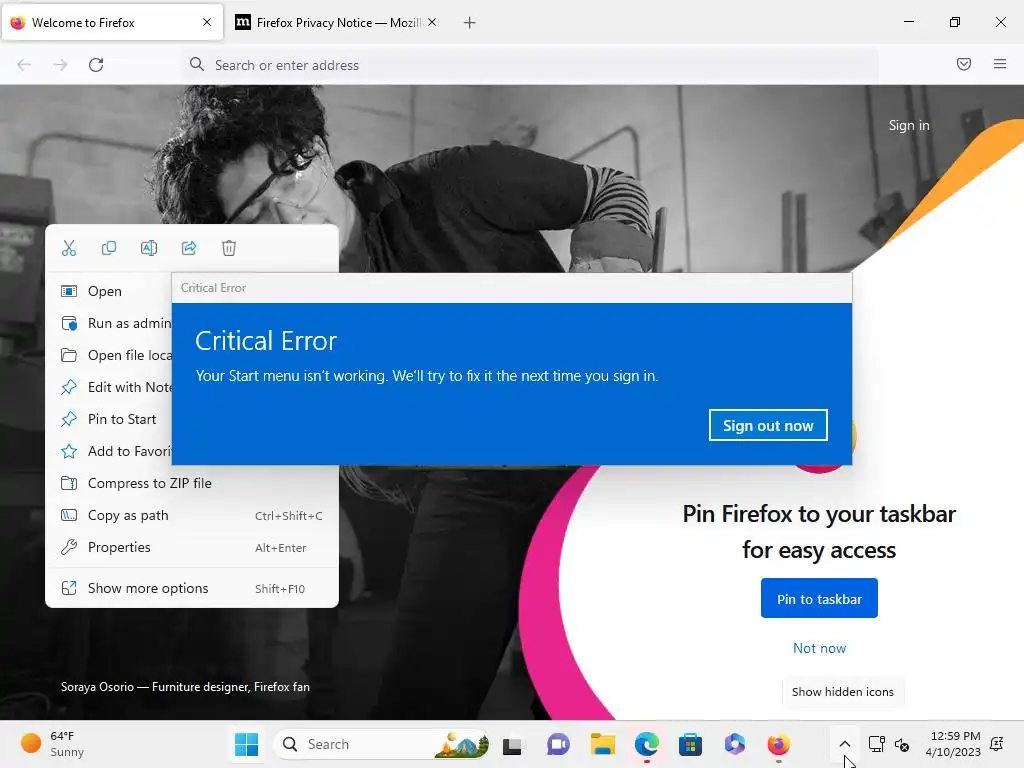Open Properties from the context menu
The width and height of the screenshot is (1024, 768).
192,547
